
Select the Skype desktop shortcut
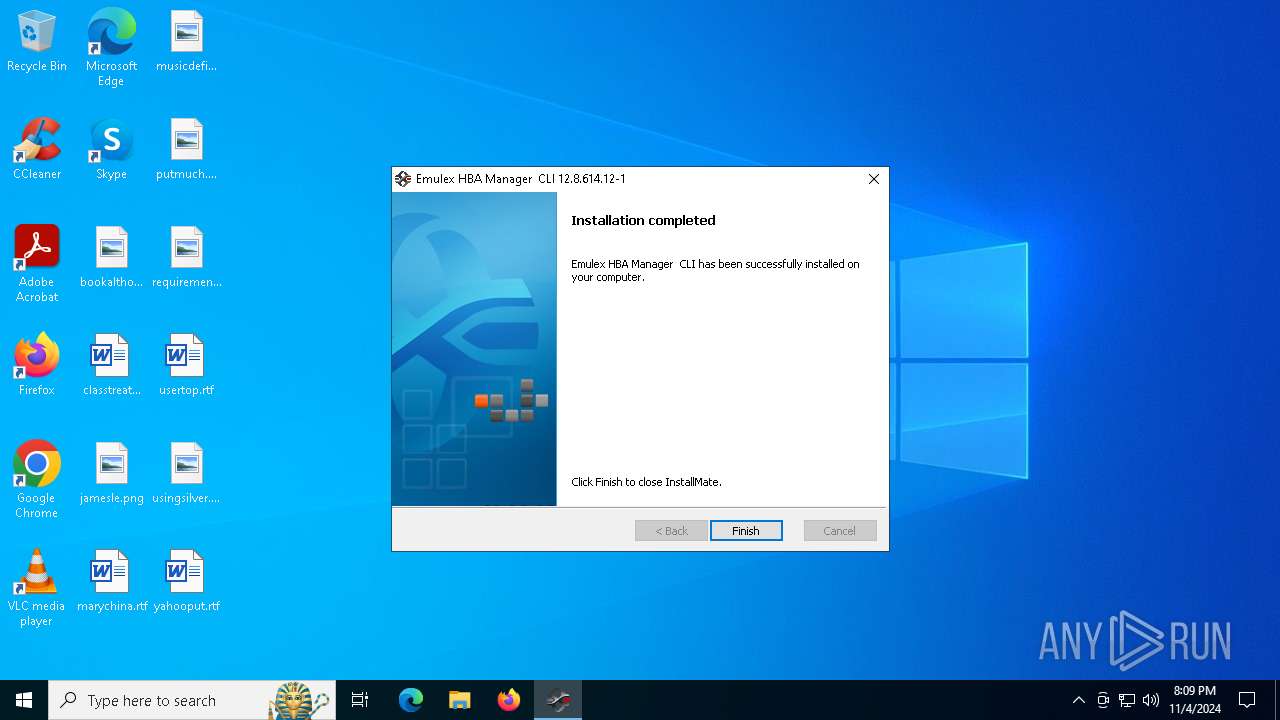point(111,150)
